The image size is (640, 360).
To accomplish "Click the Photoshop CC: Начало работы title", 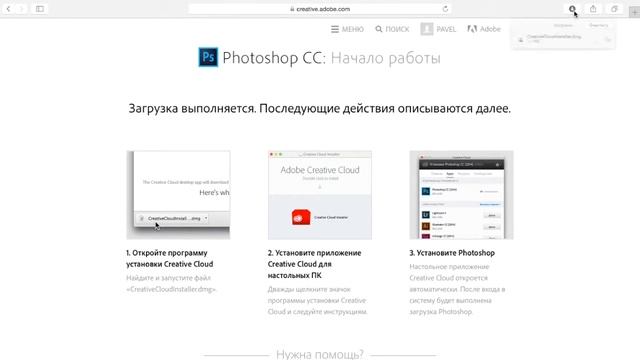I will [331, 58].
